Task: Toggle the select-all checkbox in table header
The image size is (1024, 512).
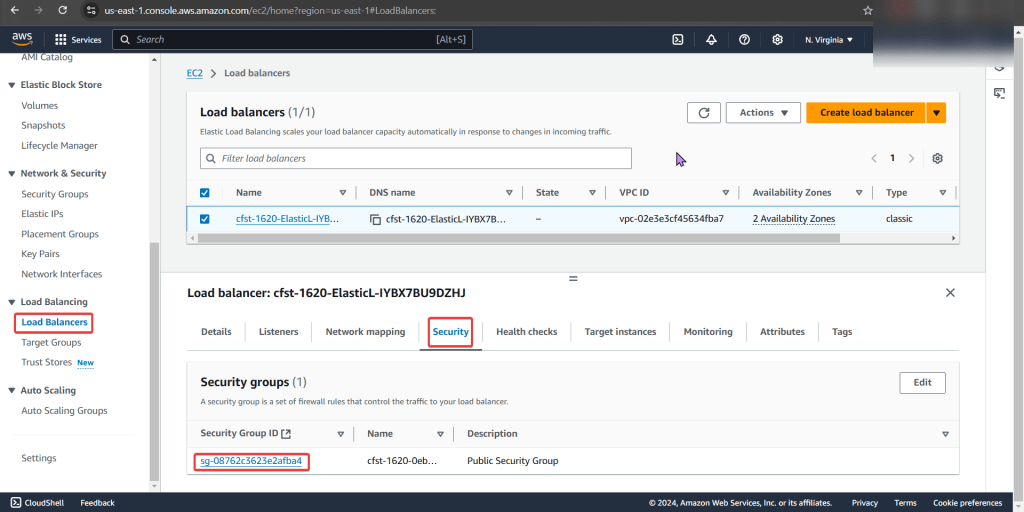Action: coord(205,193)
